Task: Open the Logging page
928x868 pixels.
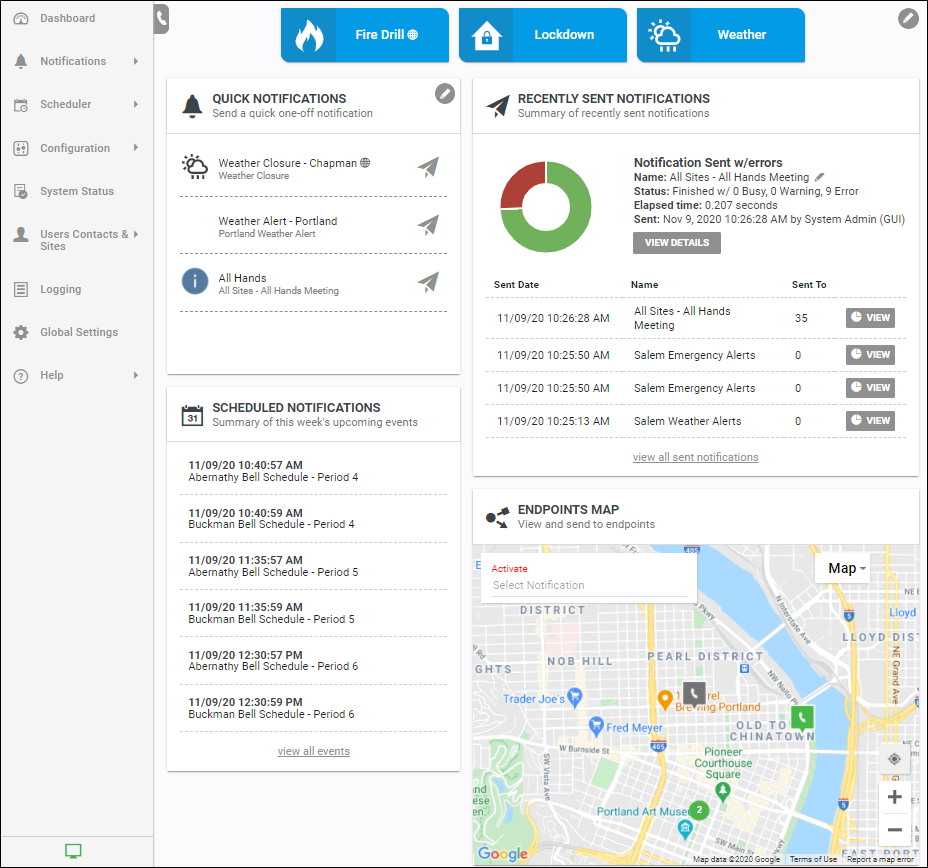Action: pyautogui.click(x=60, y=289)
